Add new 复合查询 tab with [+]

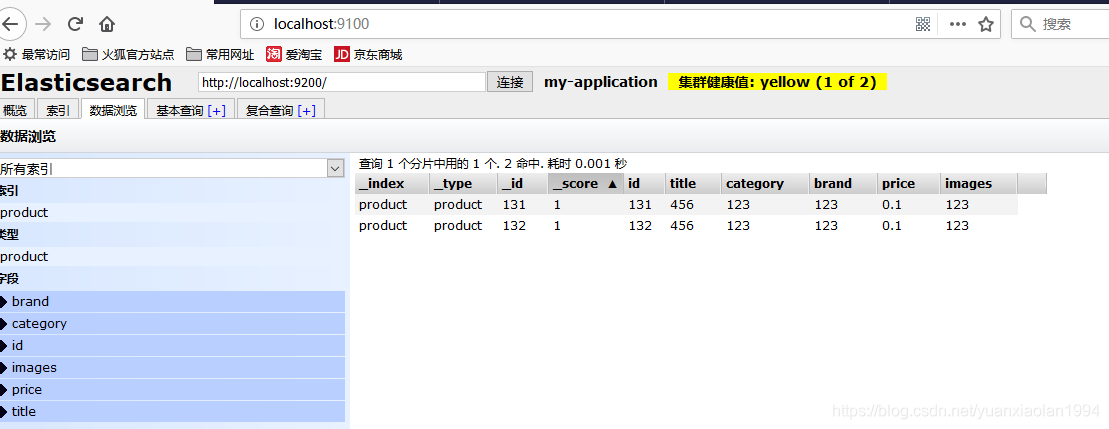306,111
